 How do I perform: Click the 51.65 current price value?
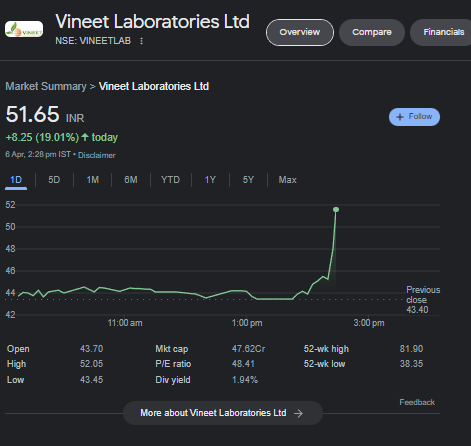[32, 114]
